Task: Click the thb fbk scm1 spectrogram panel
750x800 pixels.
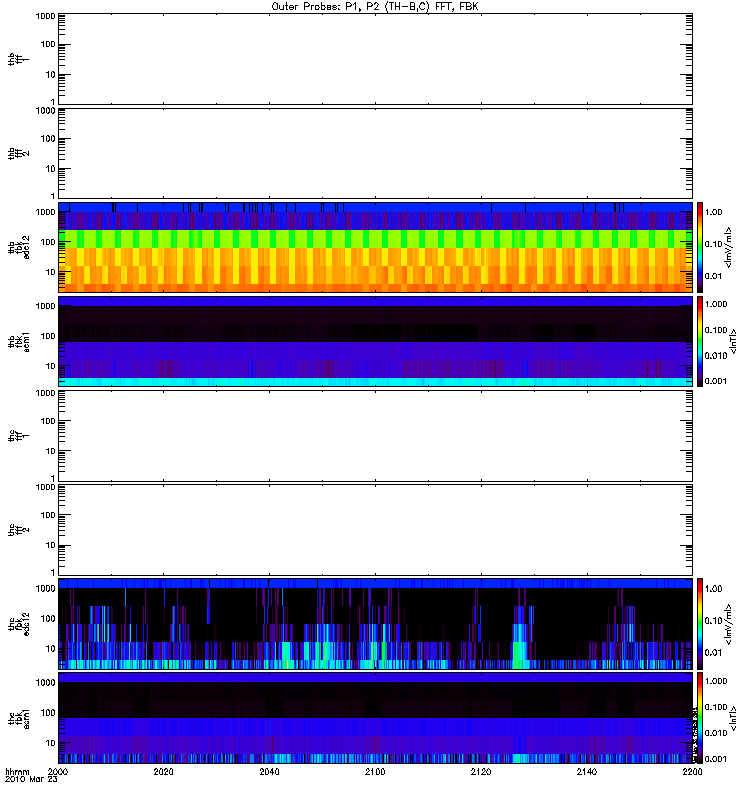Action: [375, 341]
